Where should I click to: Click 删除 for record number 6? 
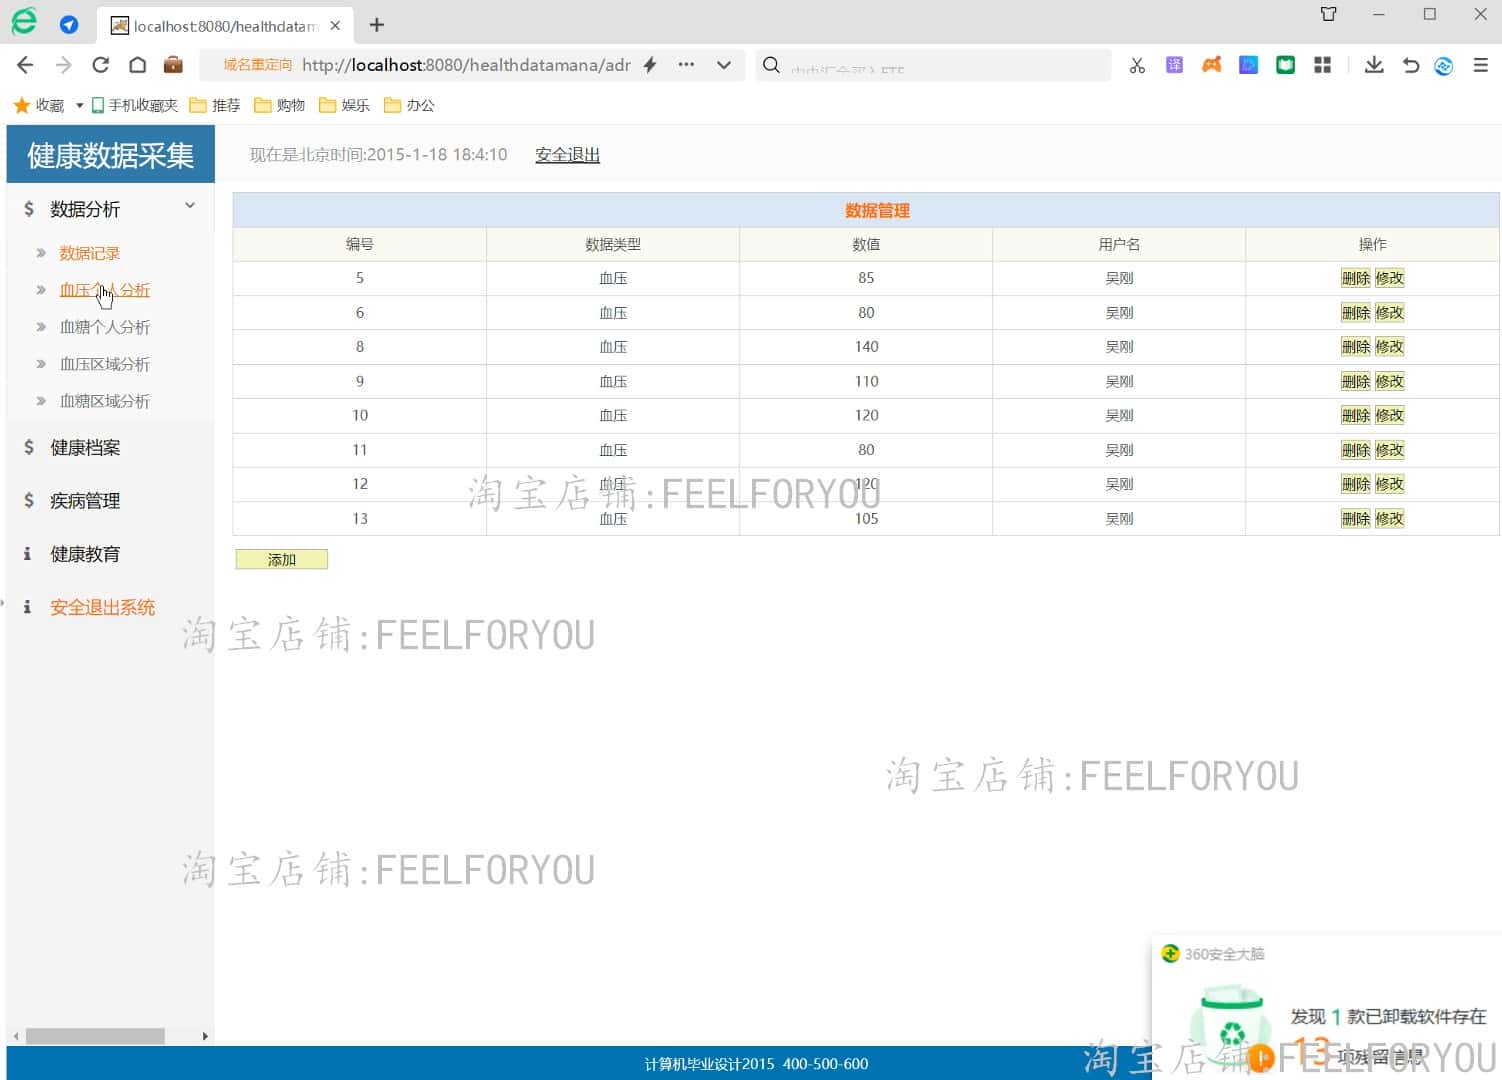[x=1356, y=313]
